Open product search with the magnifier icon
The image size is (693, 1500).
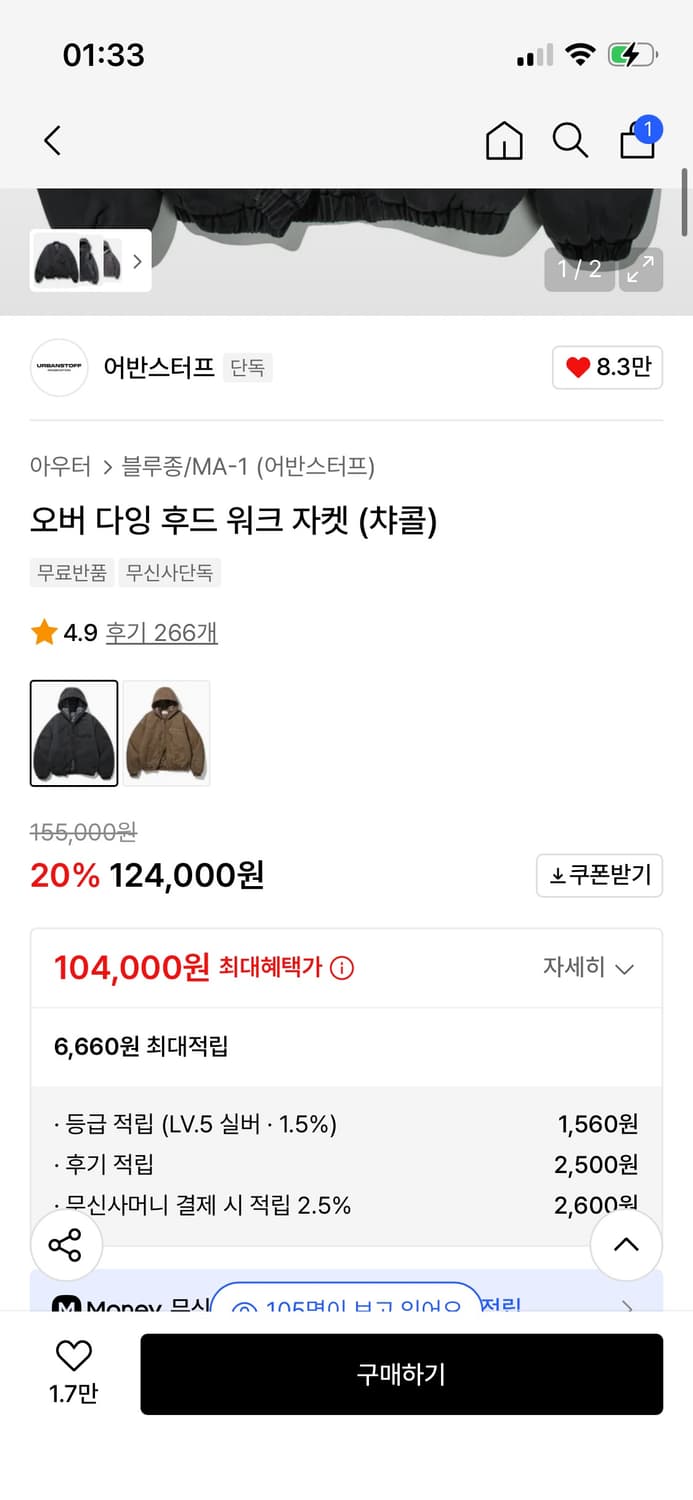point(570,141)
